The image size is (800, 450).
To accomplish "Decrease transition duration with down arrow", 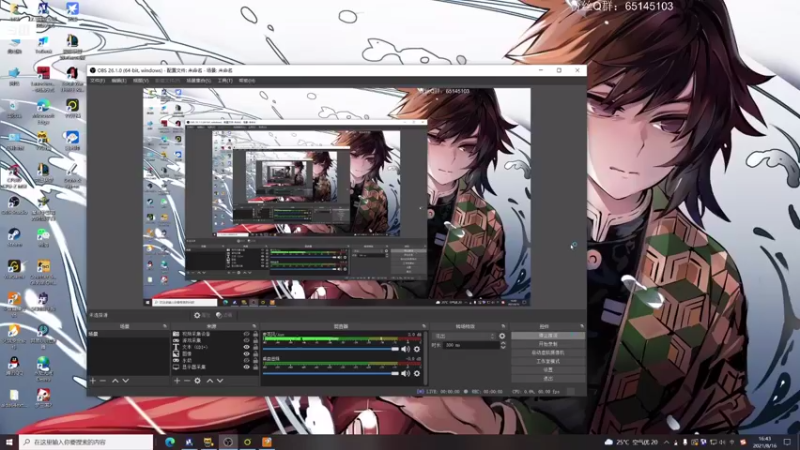I will pos(503,347).
